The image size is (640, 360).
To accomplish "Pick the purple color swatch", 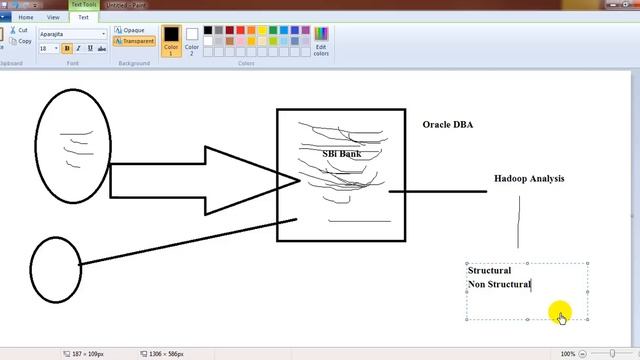I will point(305,30).
